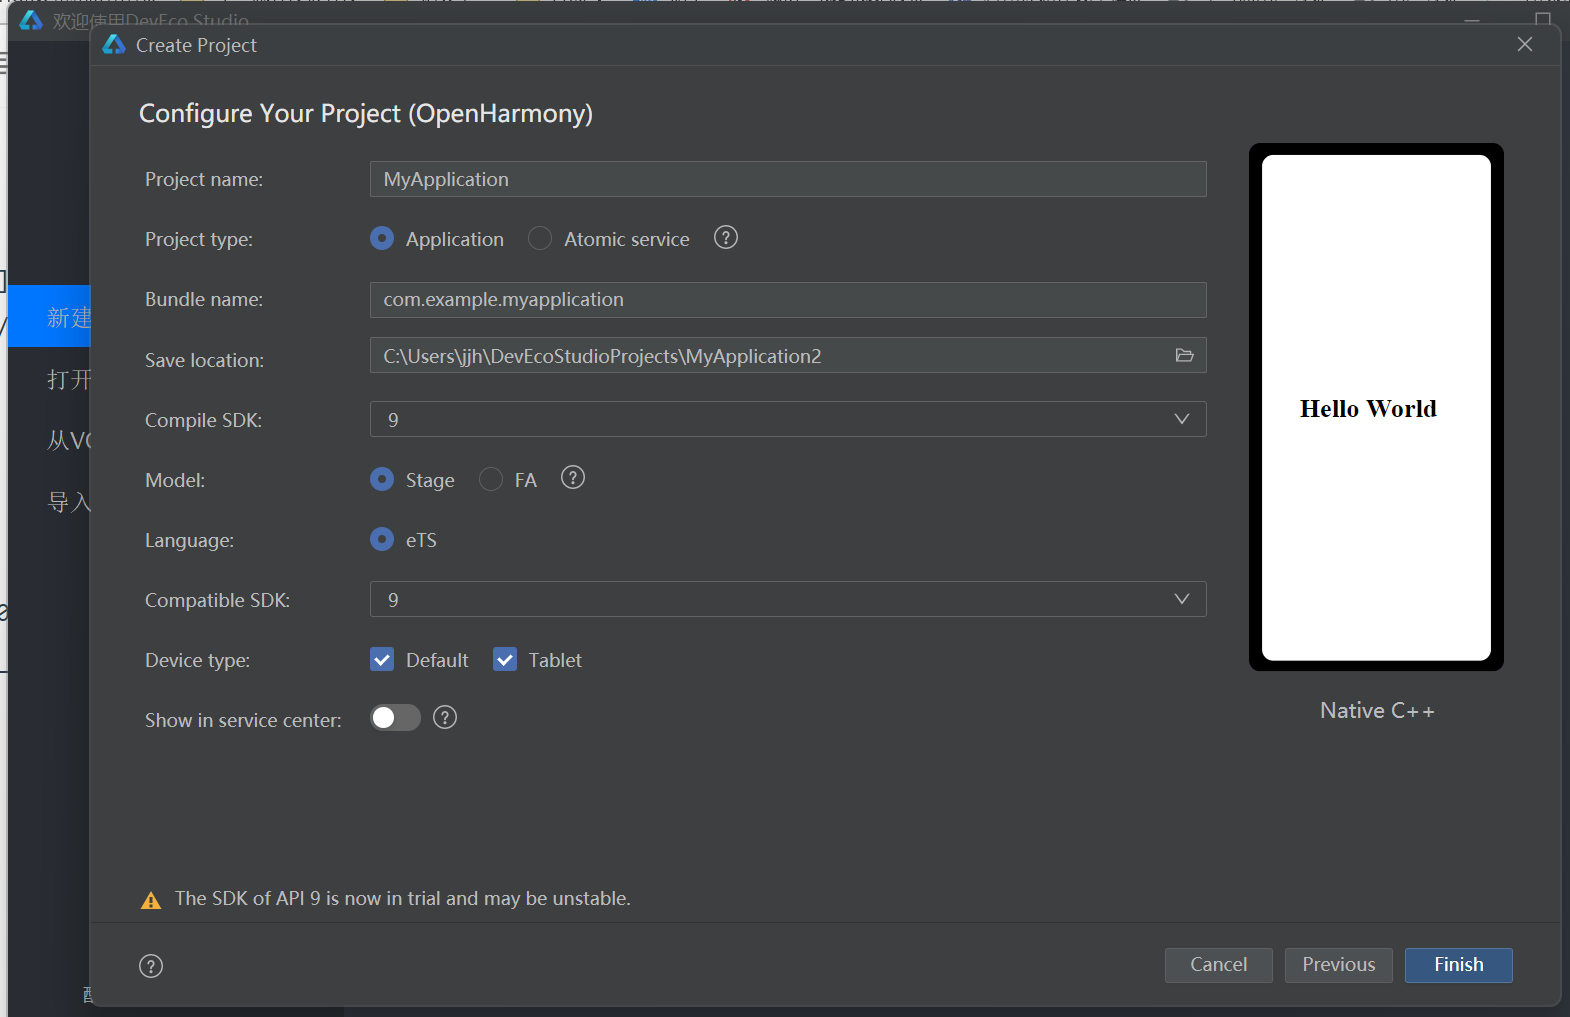Click the Finish button

point(1459,965)
